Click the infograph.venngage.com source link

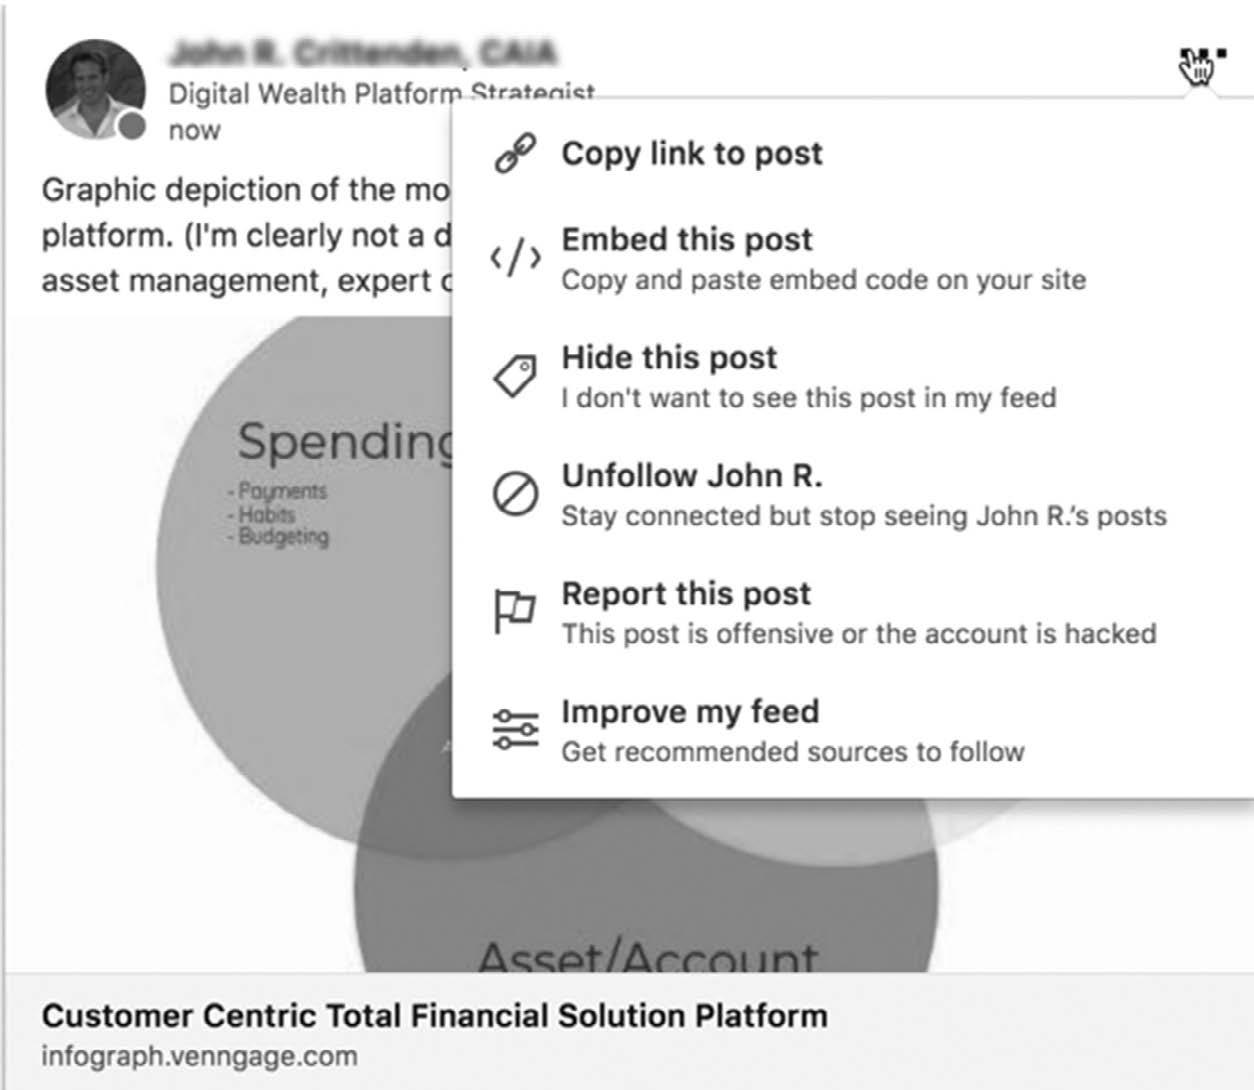tap(199, 1056)
